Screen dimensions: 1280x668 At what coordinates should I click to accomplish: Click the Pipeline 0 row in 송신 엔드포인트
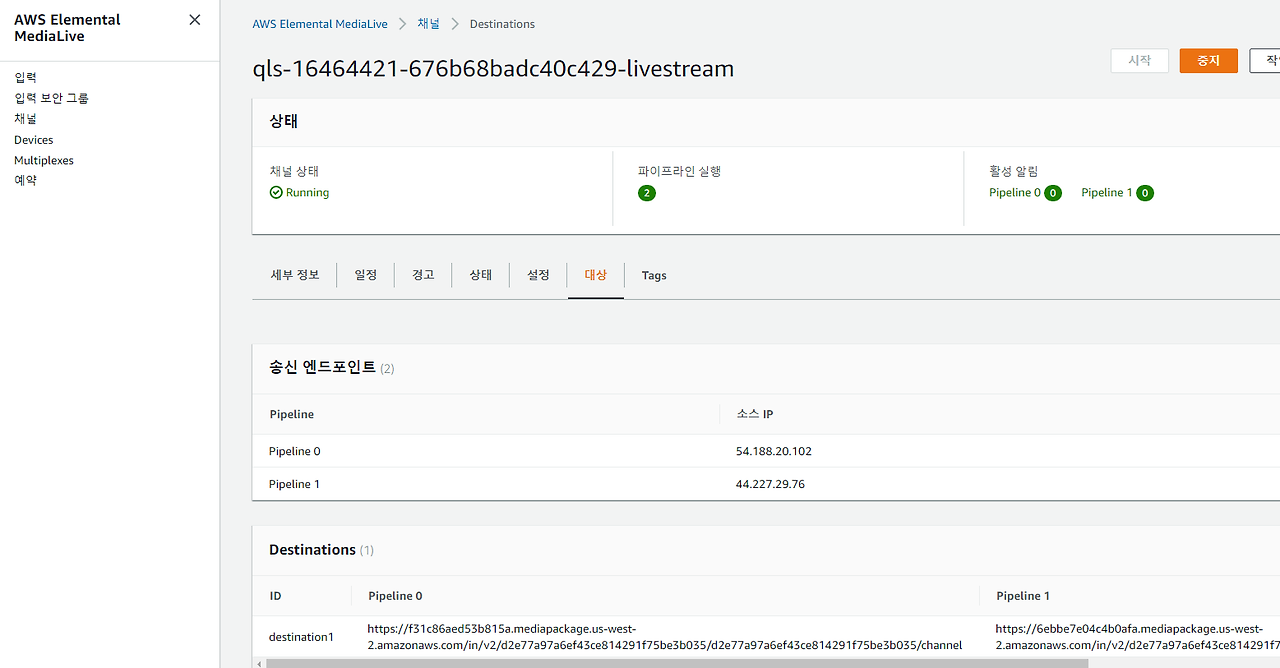click(766, 451)
